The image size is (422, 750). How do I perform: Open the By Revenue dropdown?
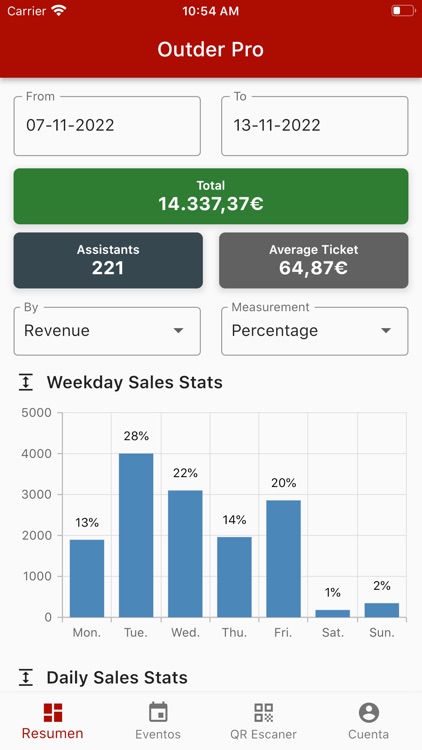107,331
